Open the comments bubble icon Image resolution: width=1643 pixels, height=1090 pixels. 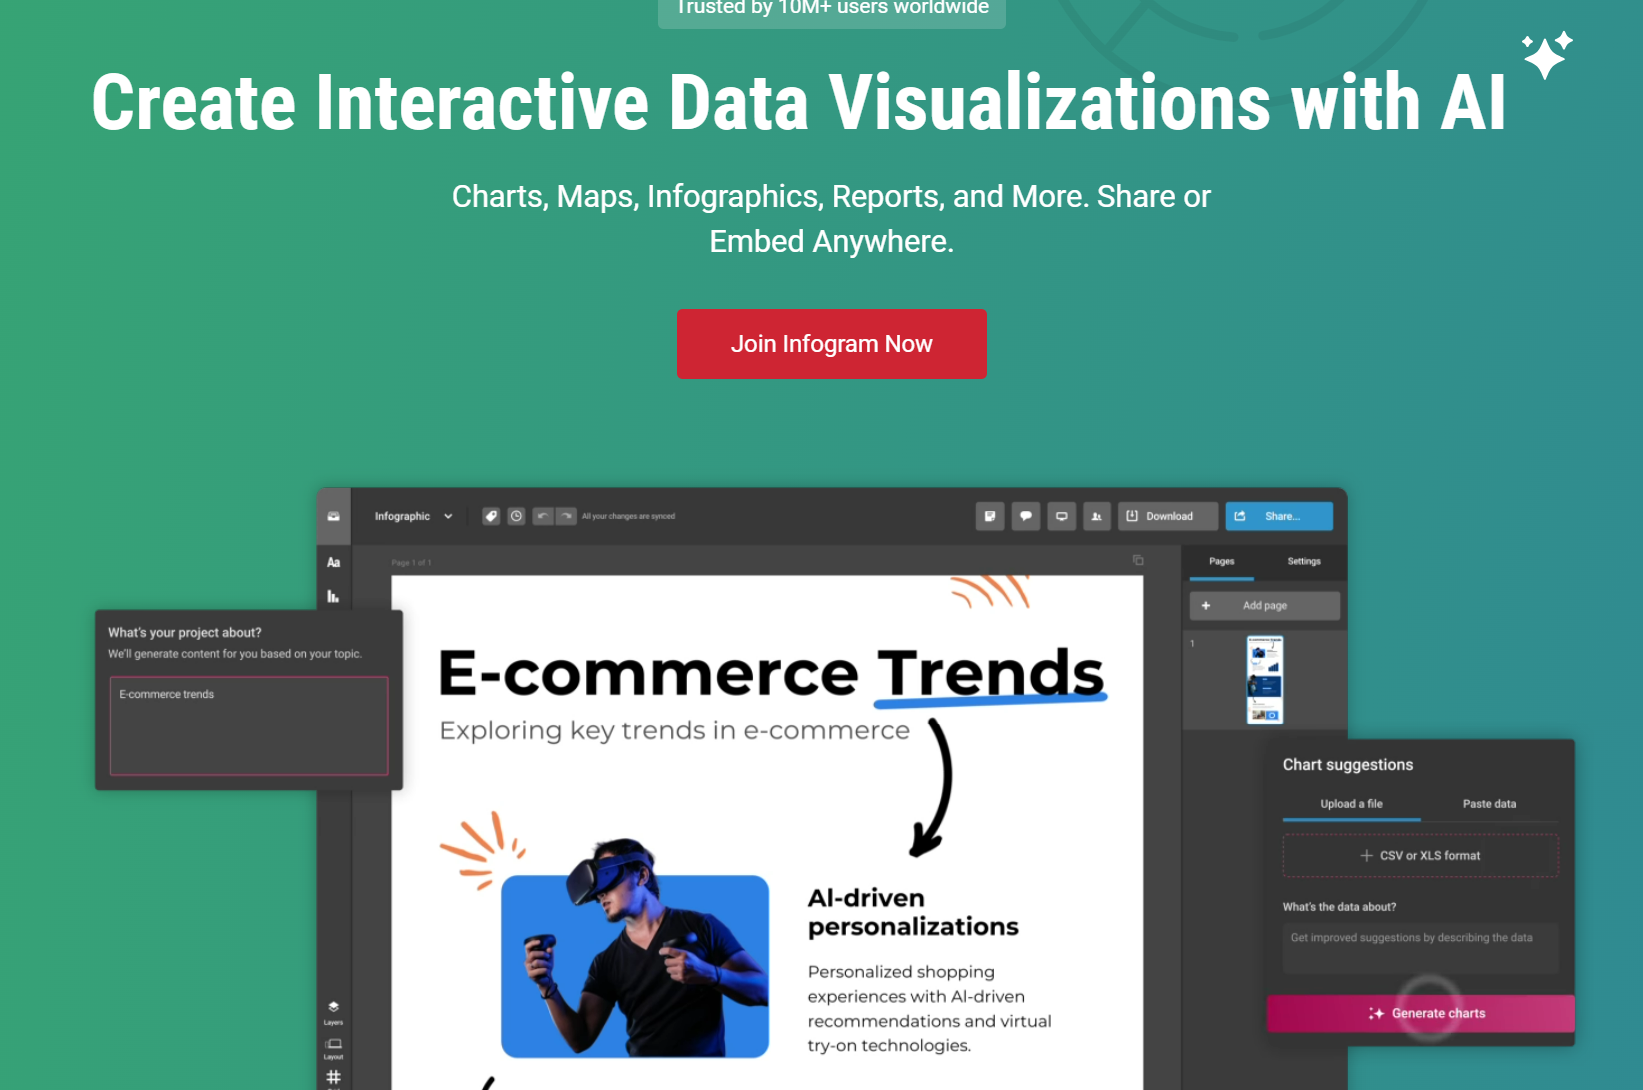[1025, 516]
